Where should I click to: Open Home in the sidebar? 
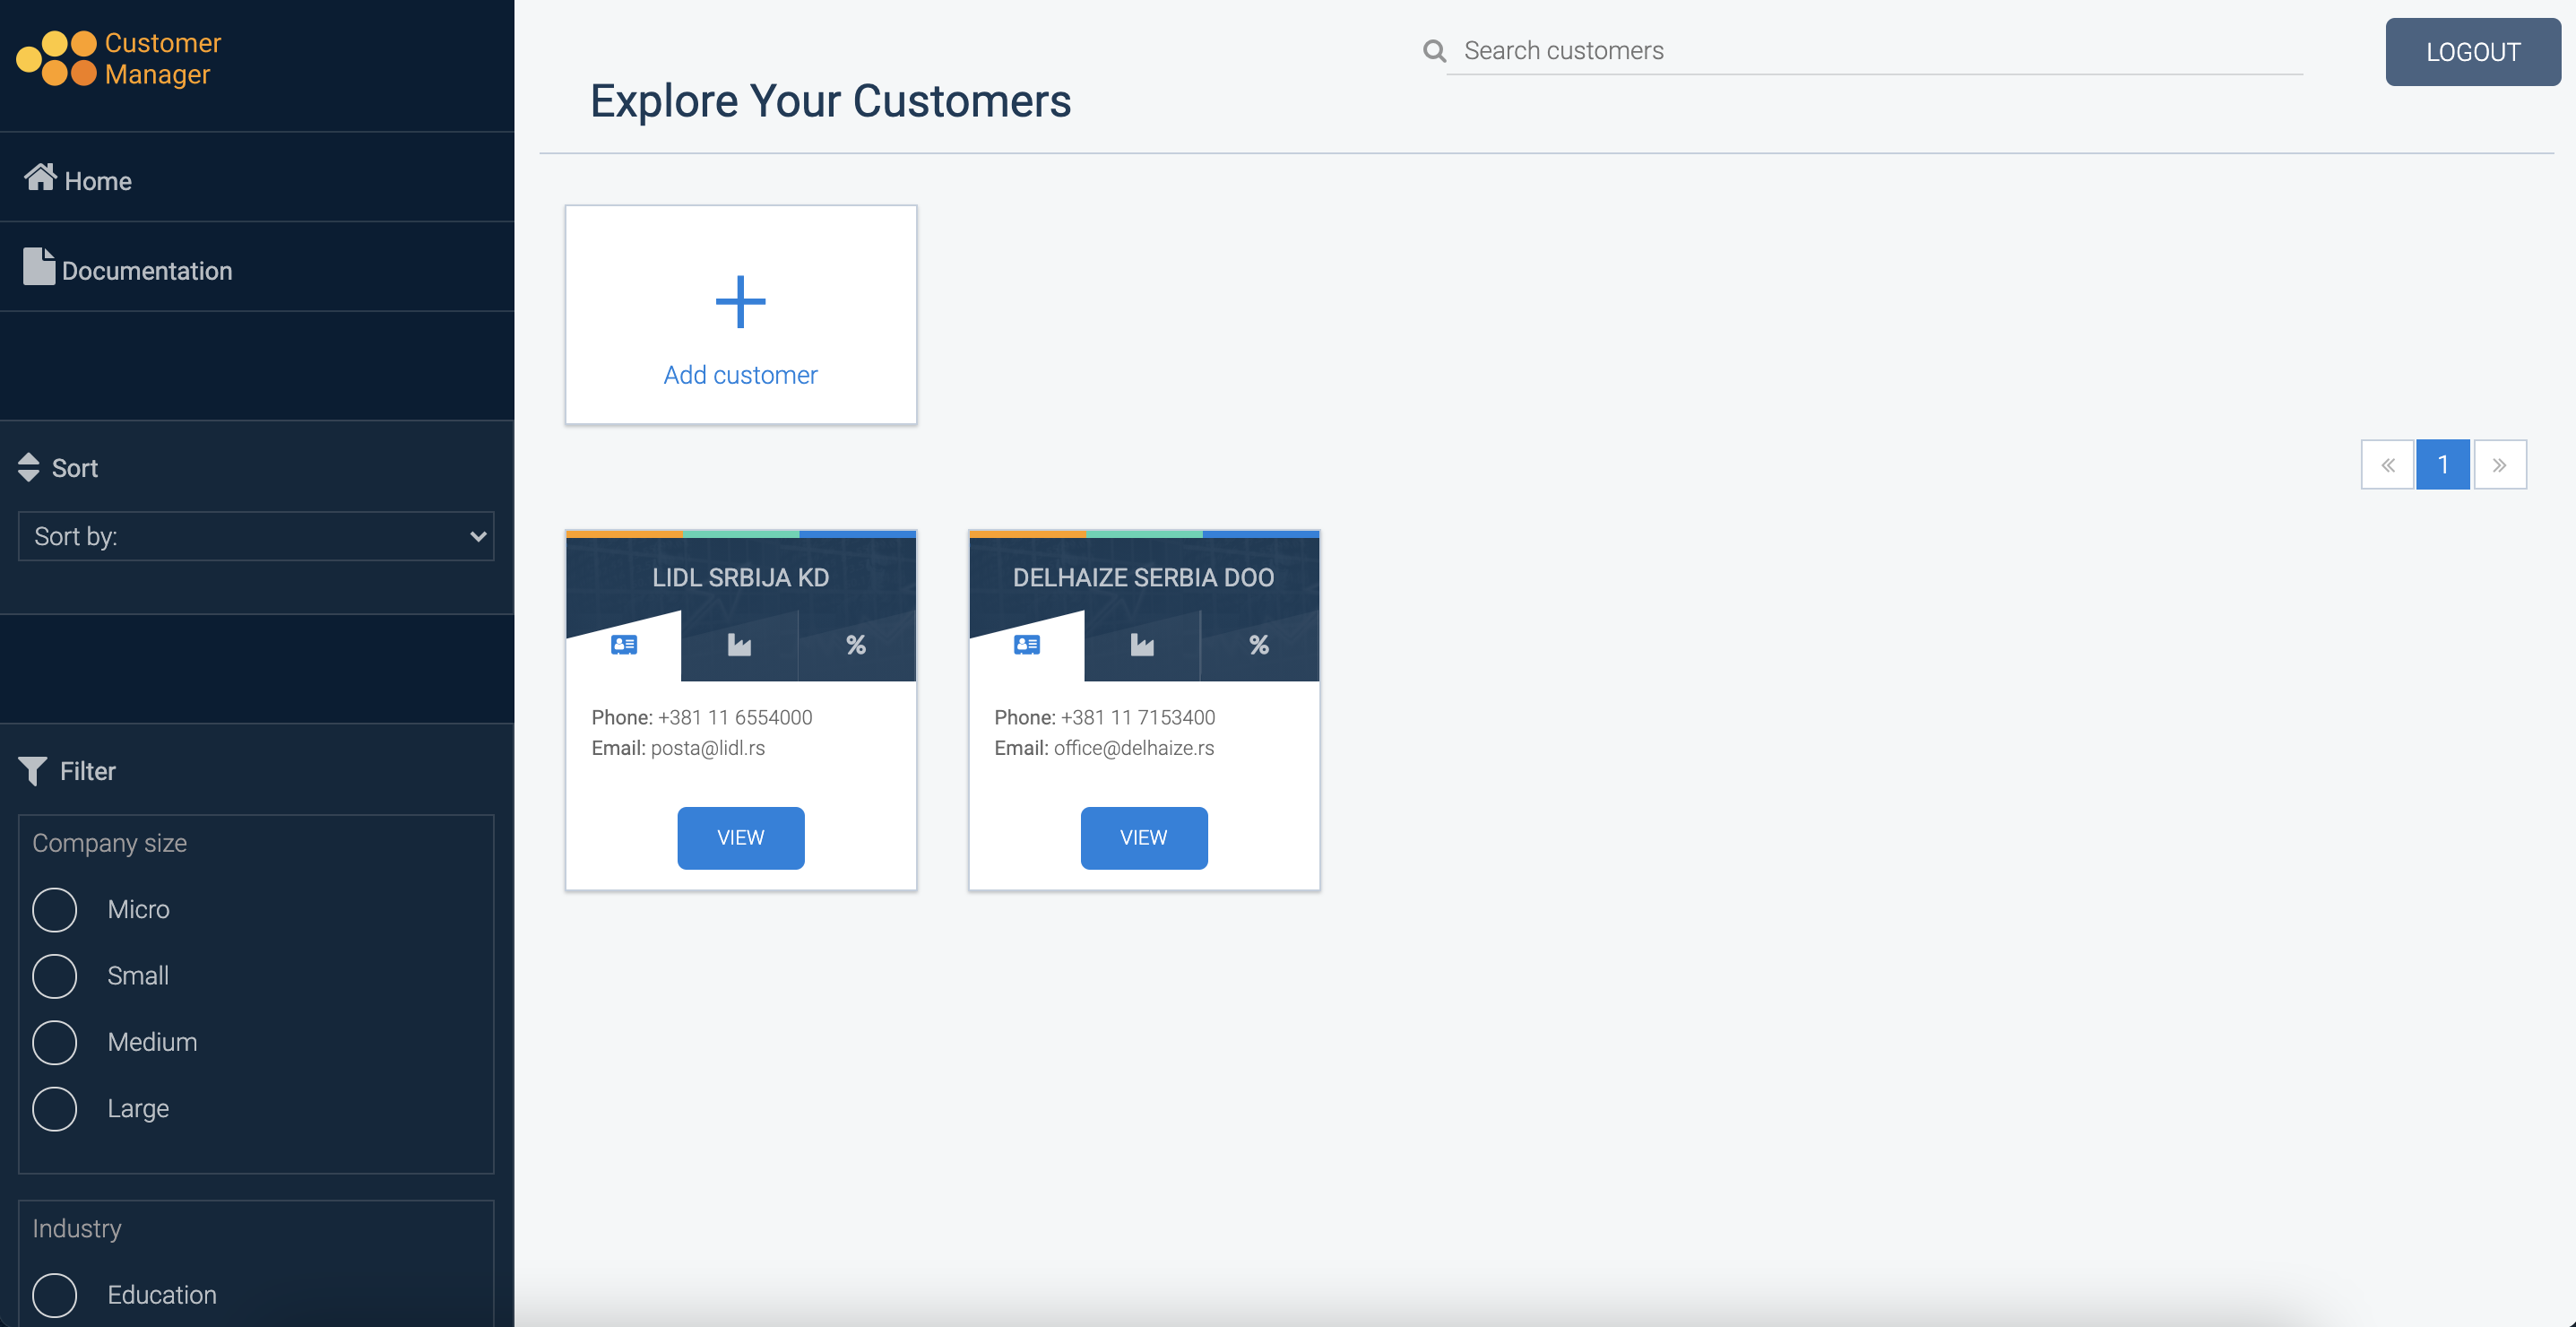click(97, 180)
